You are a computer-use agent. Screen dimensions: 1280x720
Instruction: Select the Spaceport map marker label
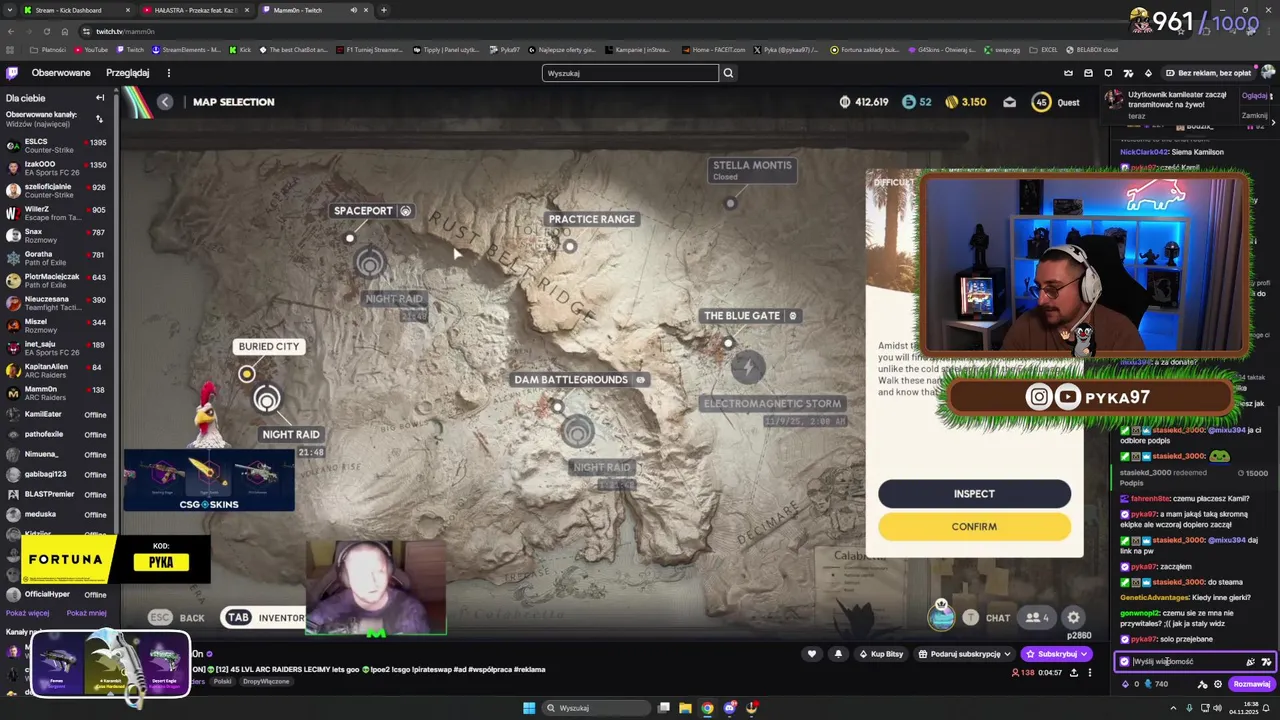click(x=373, y=211)
